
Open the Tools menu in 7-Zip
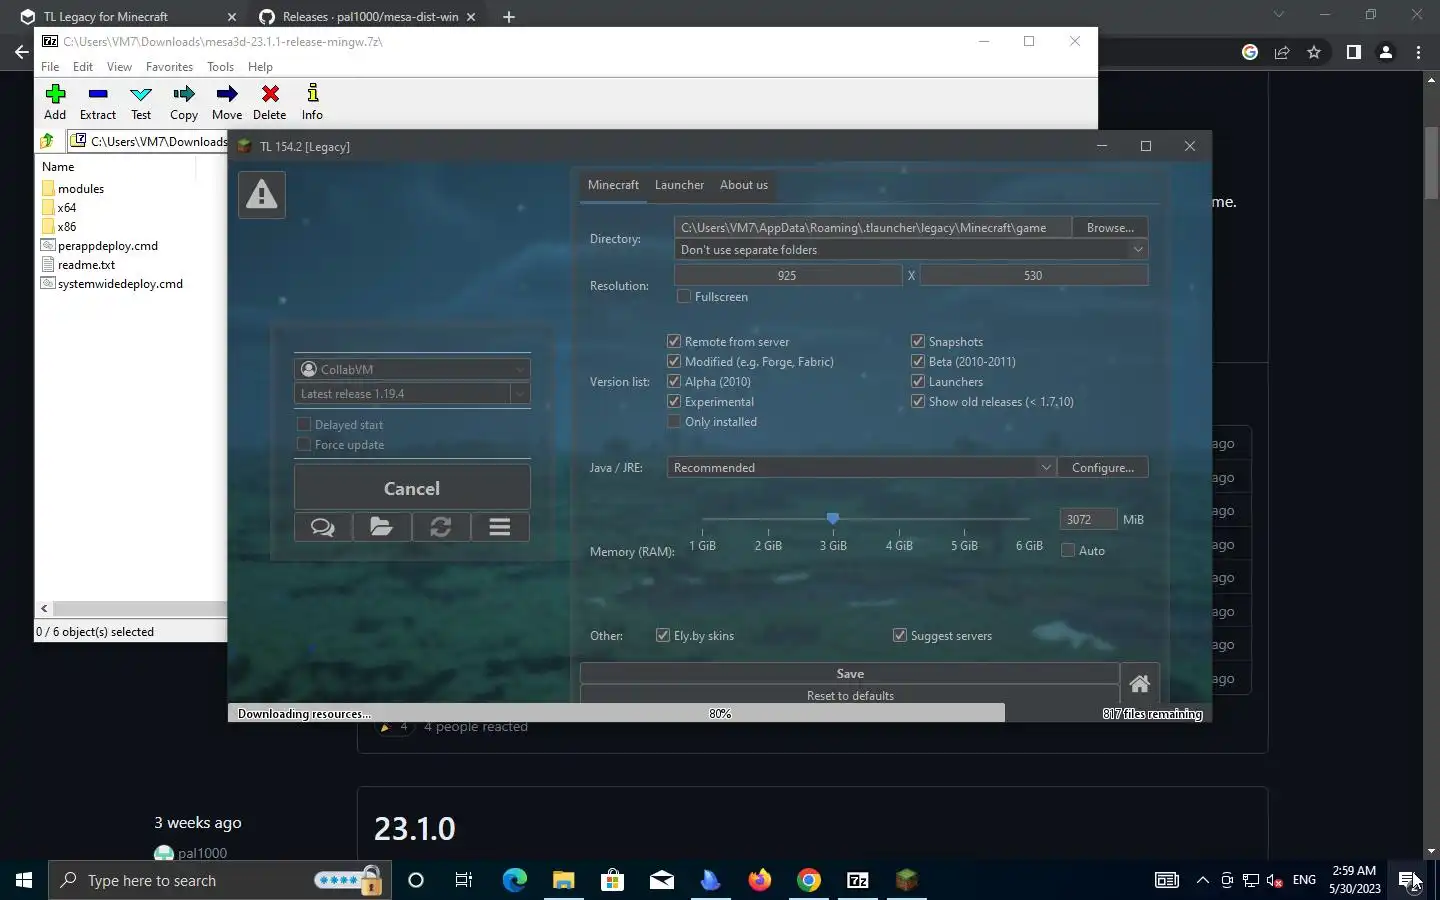(220, 67)
